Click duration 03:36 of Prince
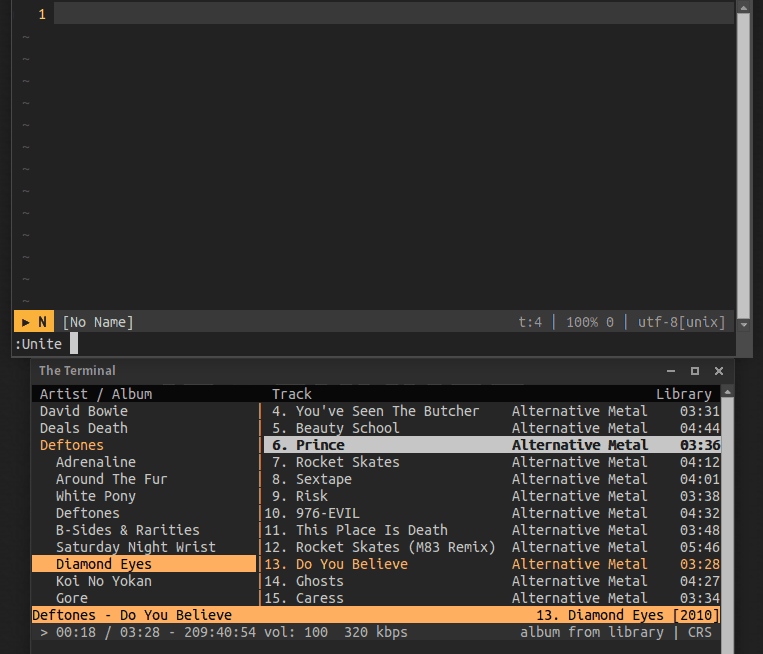This screenshot has height=654, width=763. pyautogui.click(x=700, y=445)
